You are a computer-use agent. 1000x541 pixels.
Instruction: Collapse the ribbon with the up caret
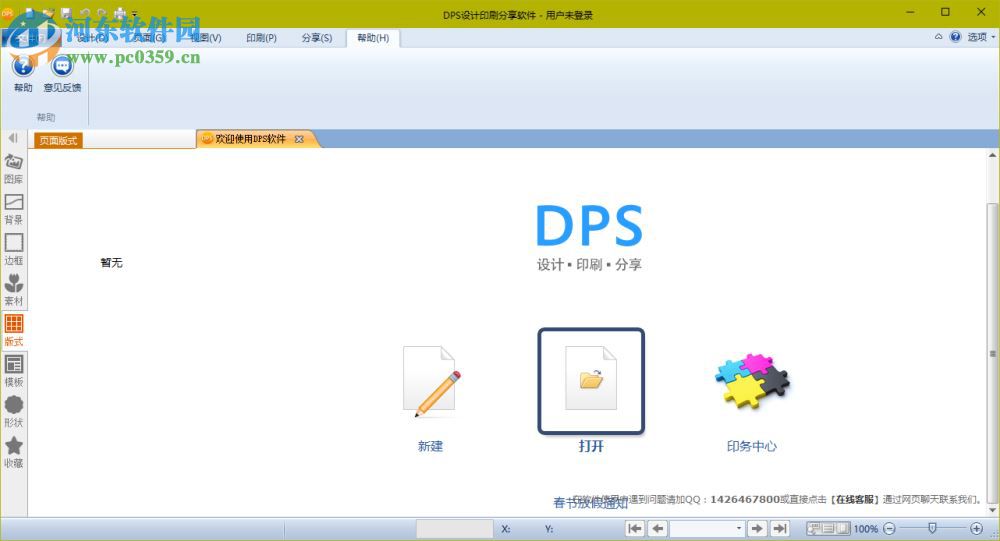(939, 37)
